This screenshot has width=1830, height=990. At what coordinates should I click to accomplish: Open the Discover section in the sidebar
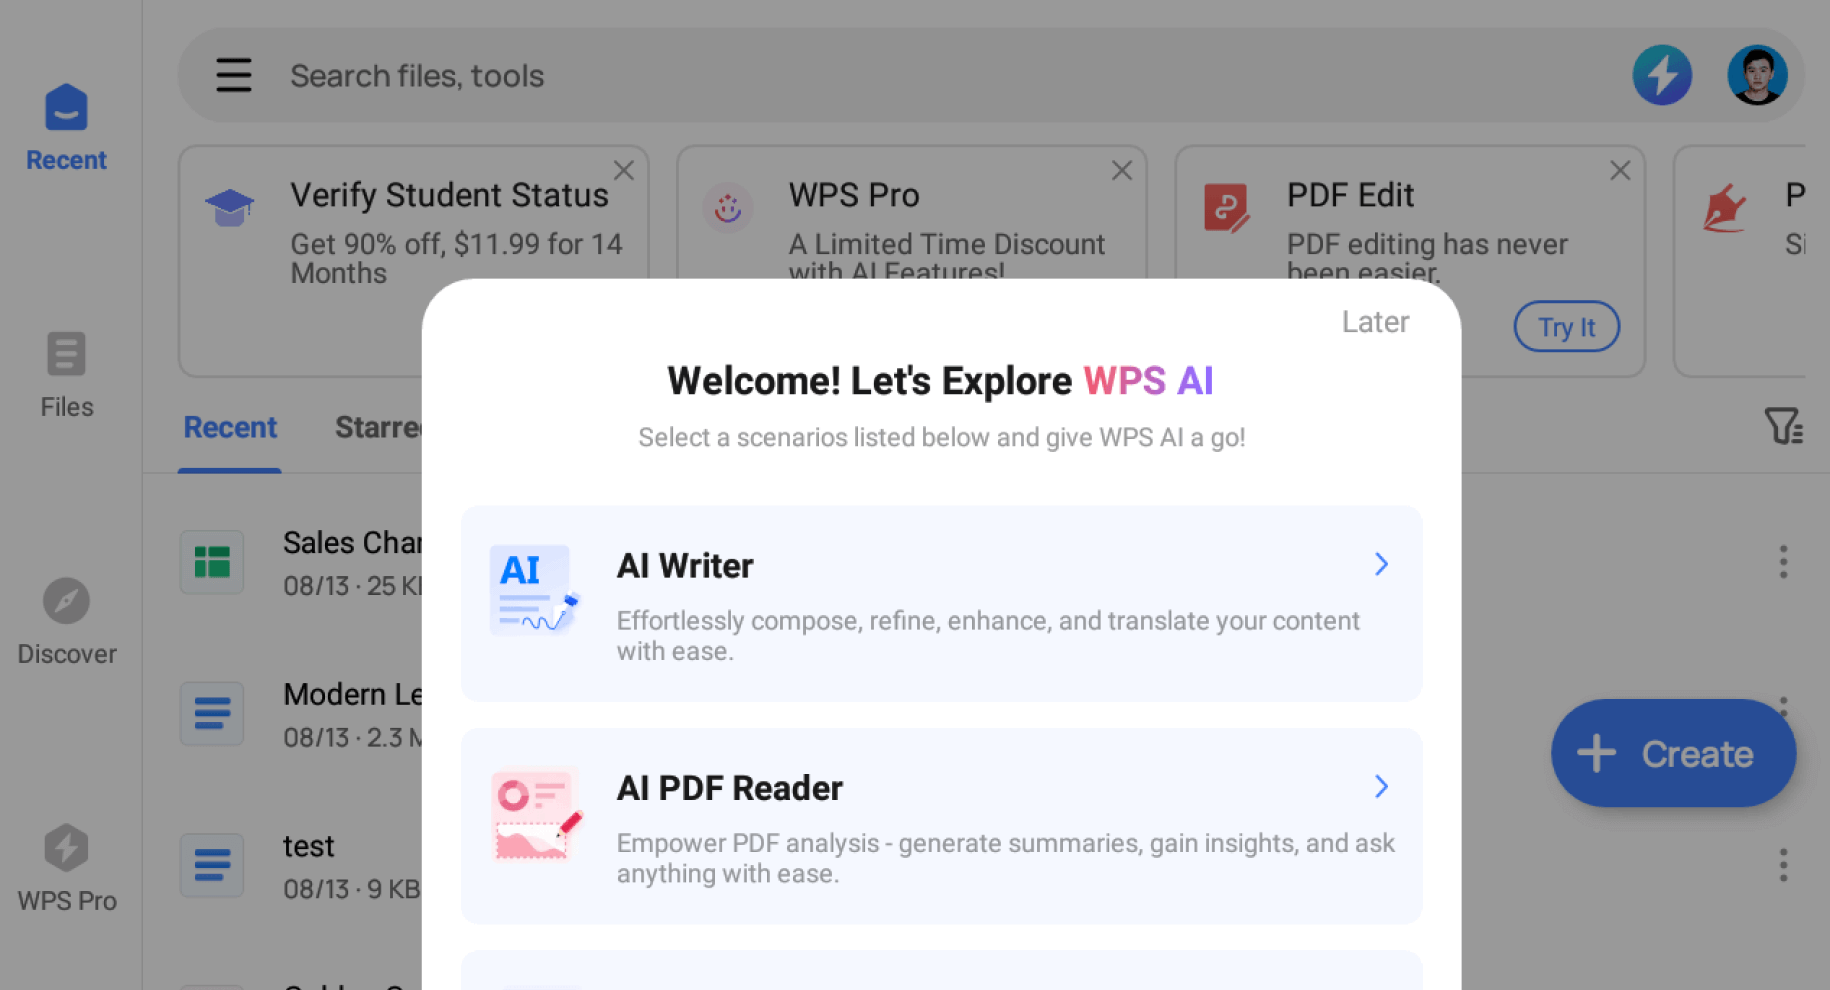point(65,620)
